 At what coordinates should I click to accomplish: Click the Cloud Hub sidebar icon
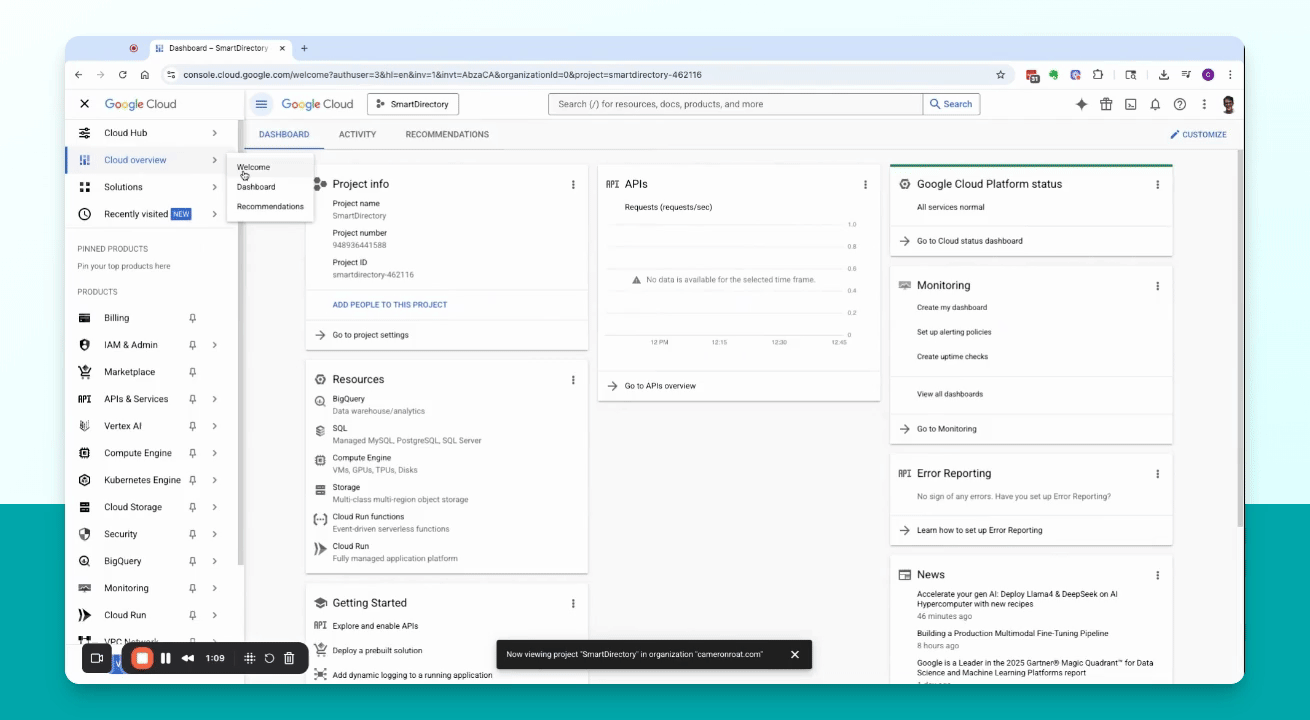coord(85,133)
